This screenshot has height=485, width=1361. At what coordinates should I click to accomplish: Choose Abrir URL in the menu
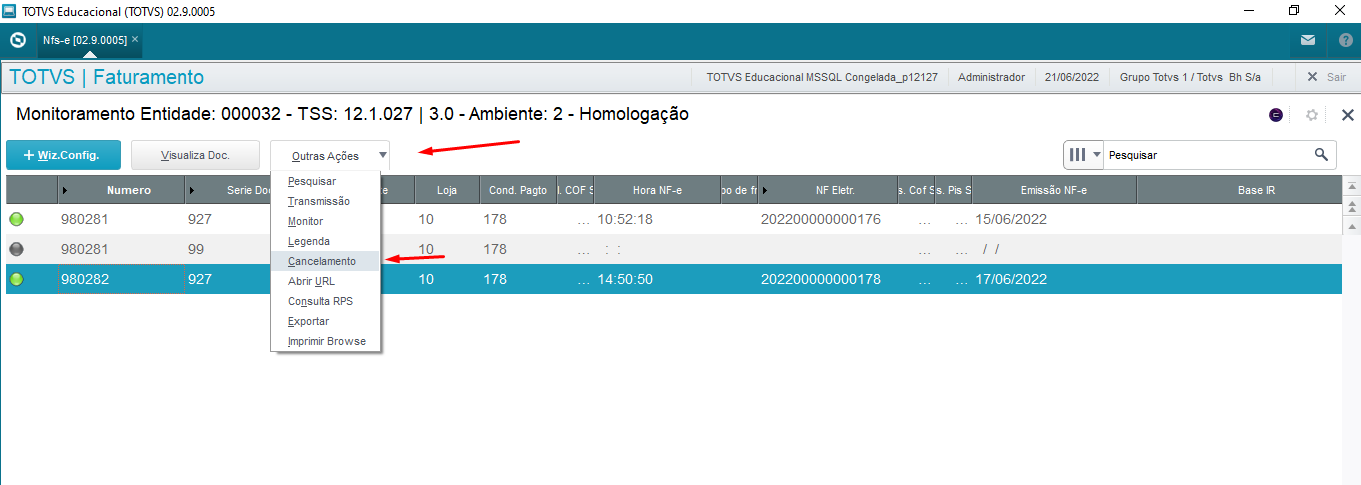pyautogui.click(x=325, y=281)
